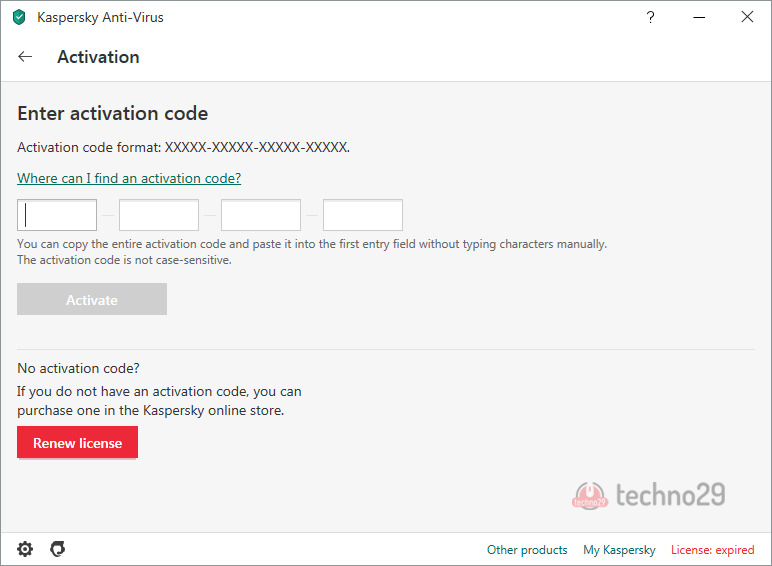Screen dimensions: 772x566
Task: Open 'Where can I find an activation code?'
Action: 129,178
